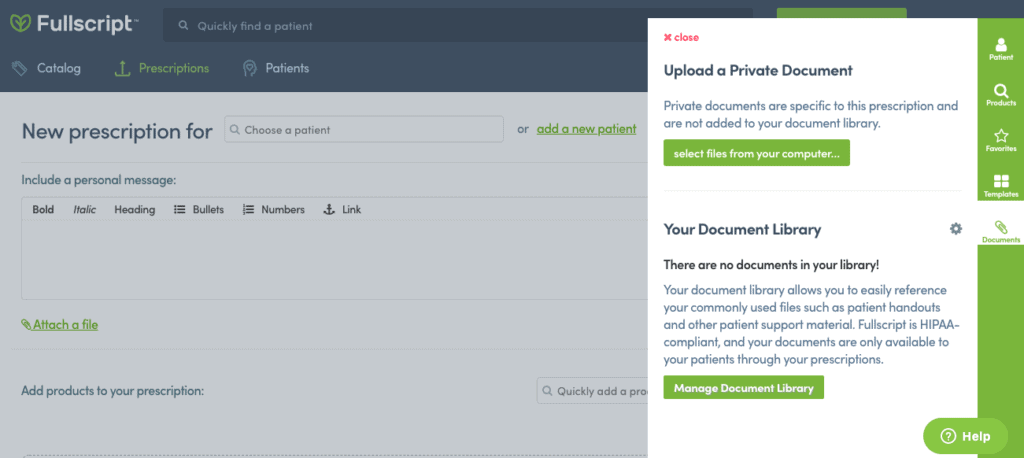Click the Fullscript logo
Screen dimensions: 1024x458
tap(74, 24)
